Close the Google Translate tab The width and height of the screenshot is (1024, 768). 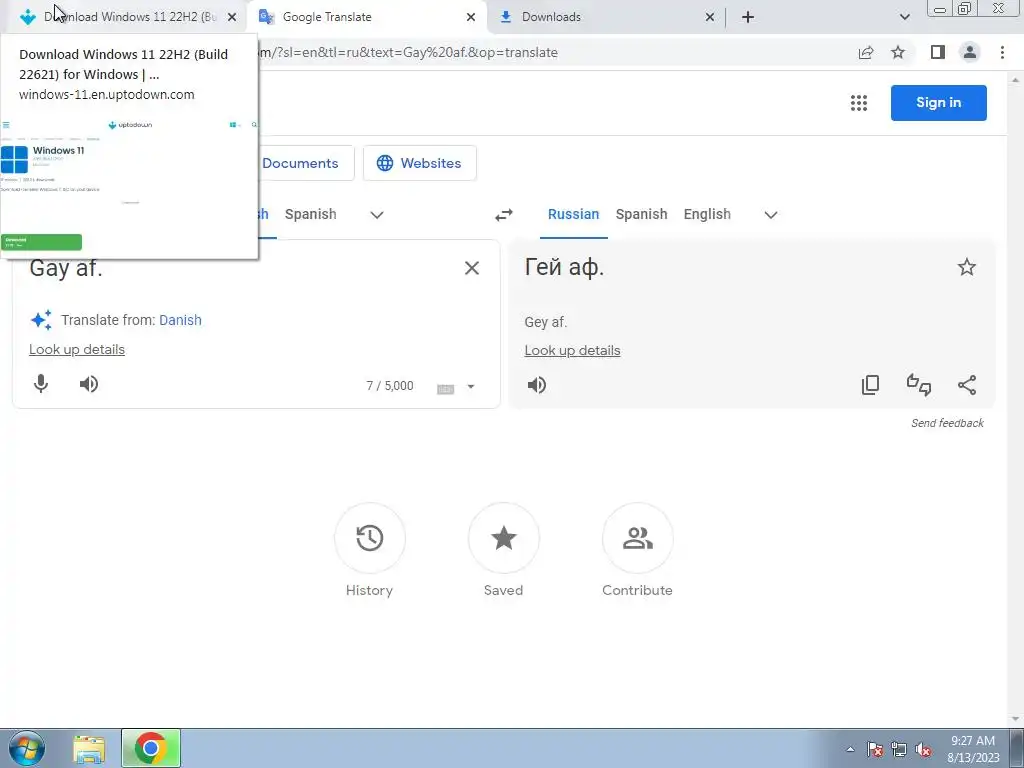pyautogui.click(x=471, y=17)
